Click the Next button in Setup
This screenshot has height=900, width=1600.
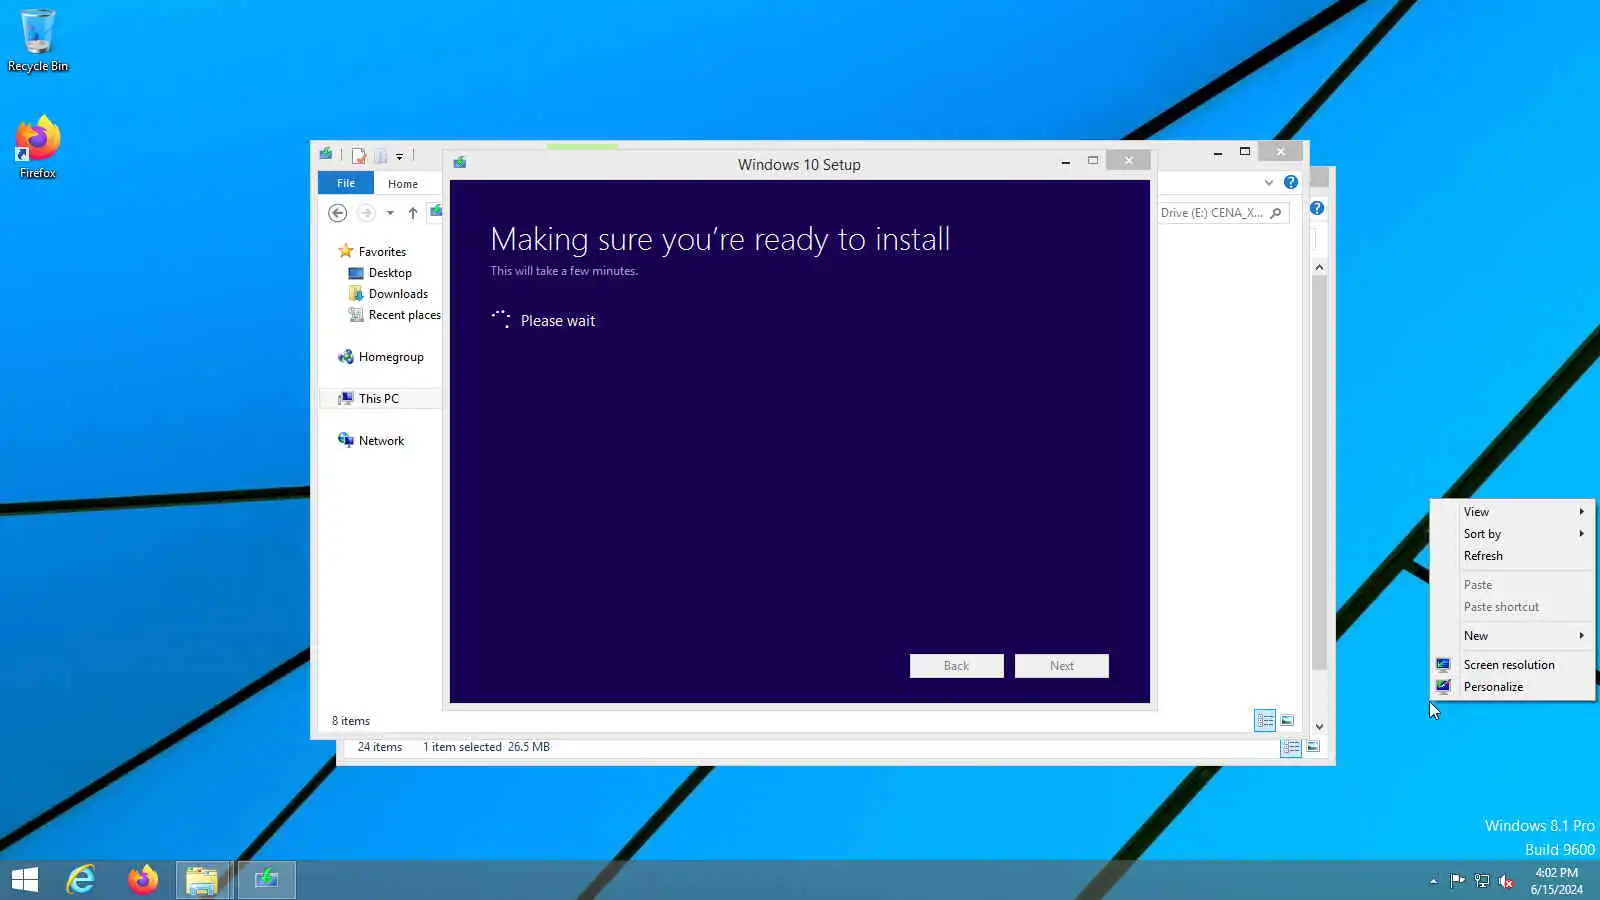(1061, 666)
